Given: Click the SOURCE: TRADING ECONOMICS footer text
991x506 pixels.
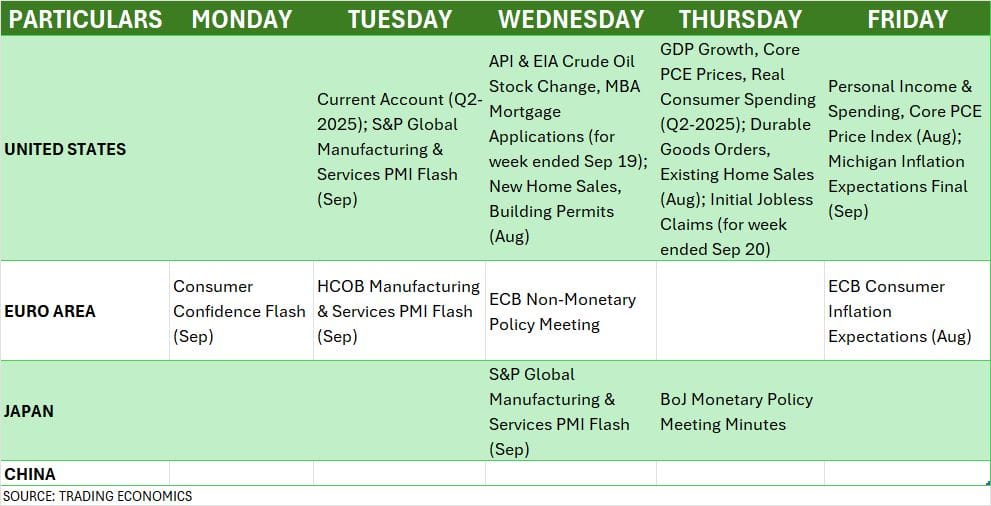Looking at the screenshot, I should pos(97,496).
